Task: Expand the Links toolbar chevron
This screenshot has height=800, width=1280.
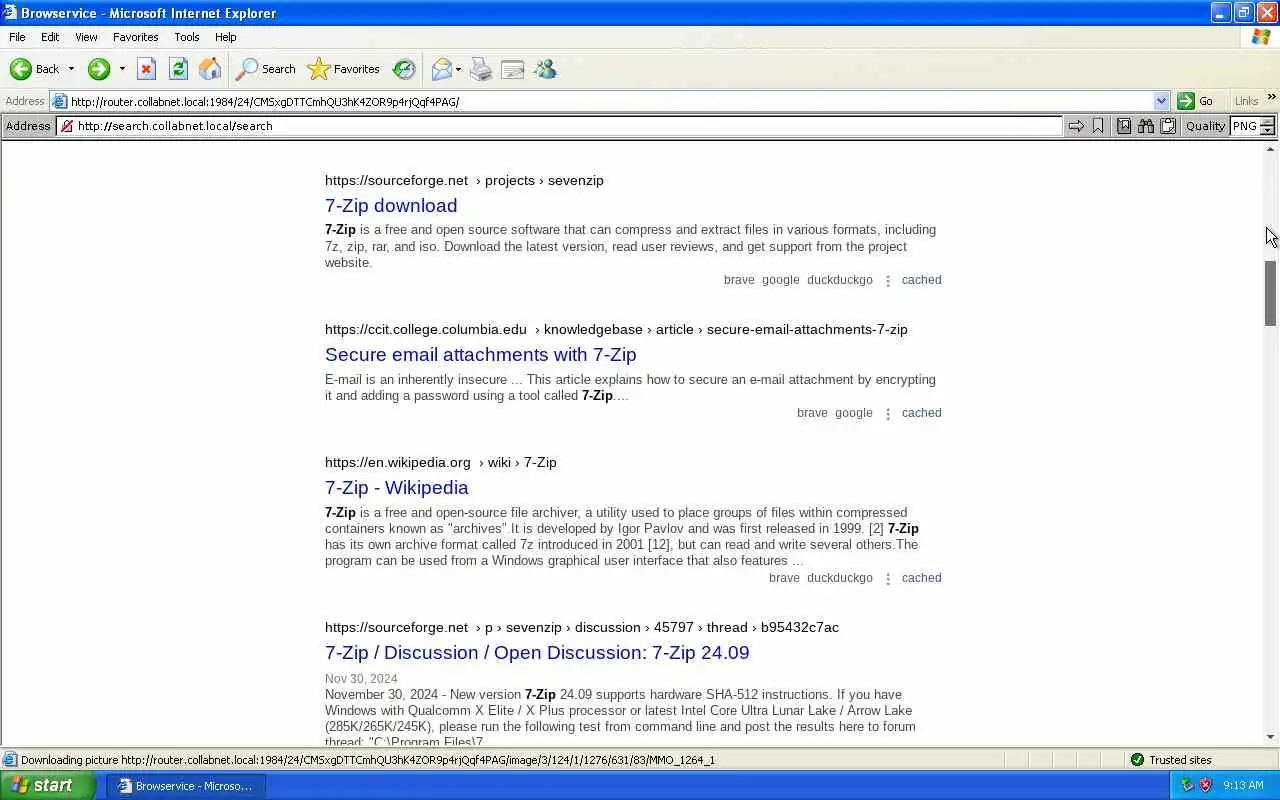Action: (x=1272, y=98)
